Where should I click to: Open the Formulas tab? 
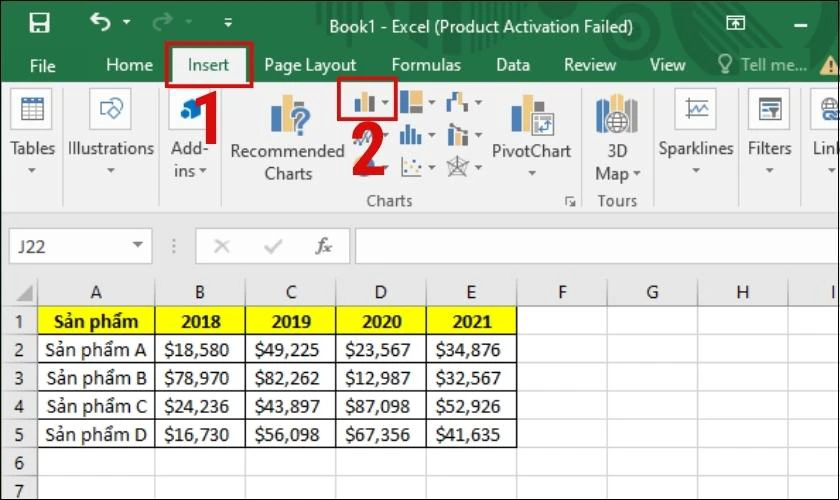tap(426, 65)
